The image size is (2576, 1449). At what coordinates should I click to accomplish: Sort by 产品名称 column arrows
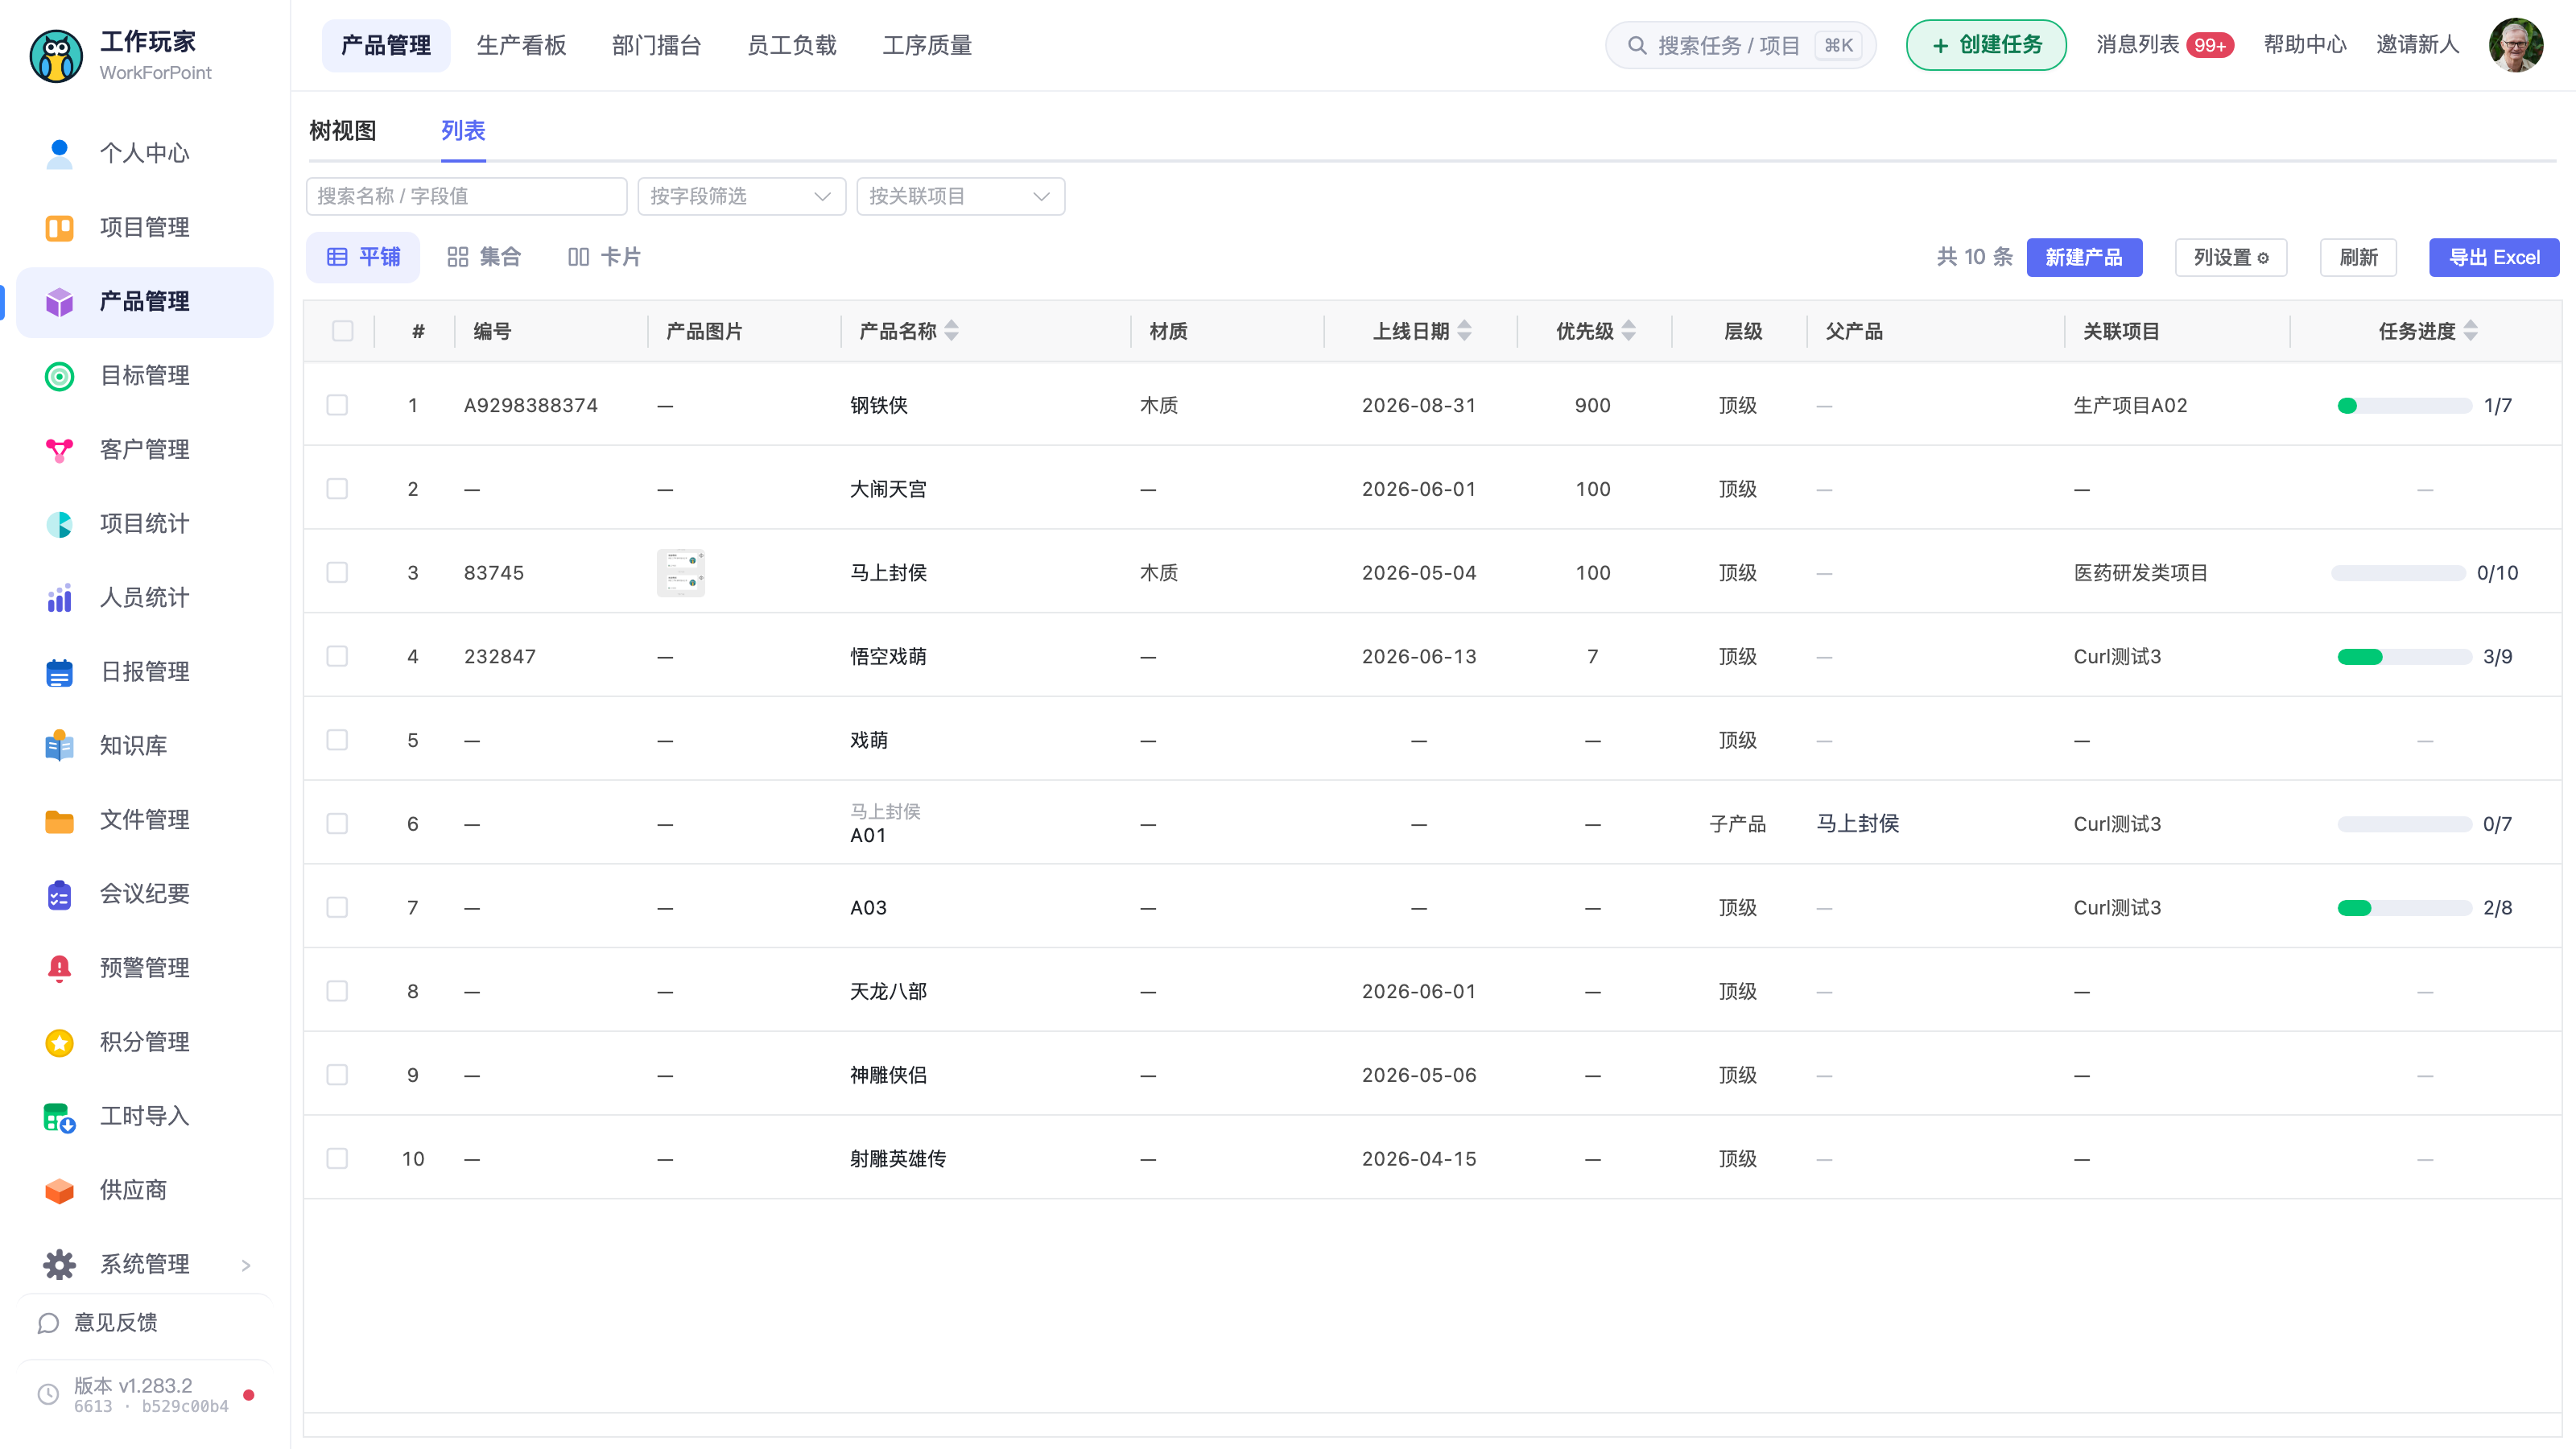pos(951,330)
